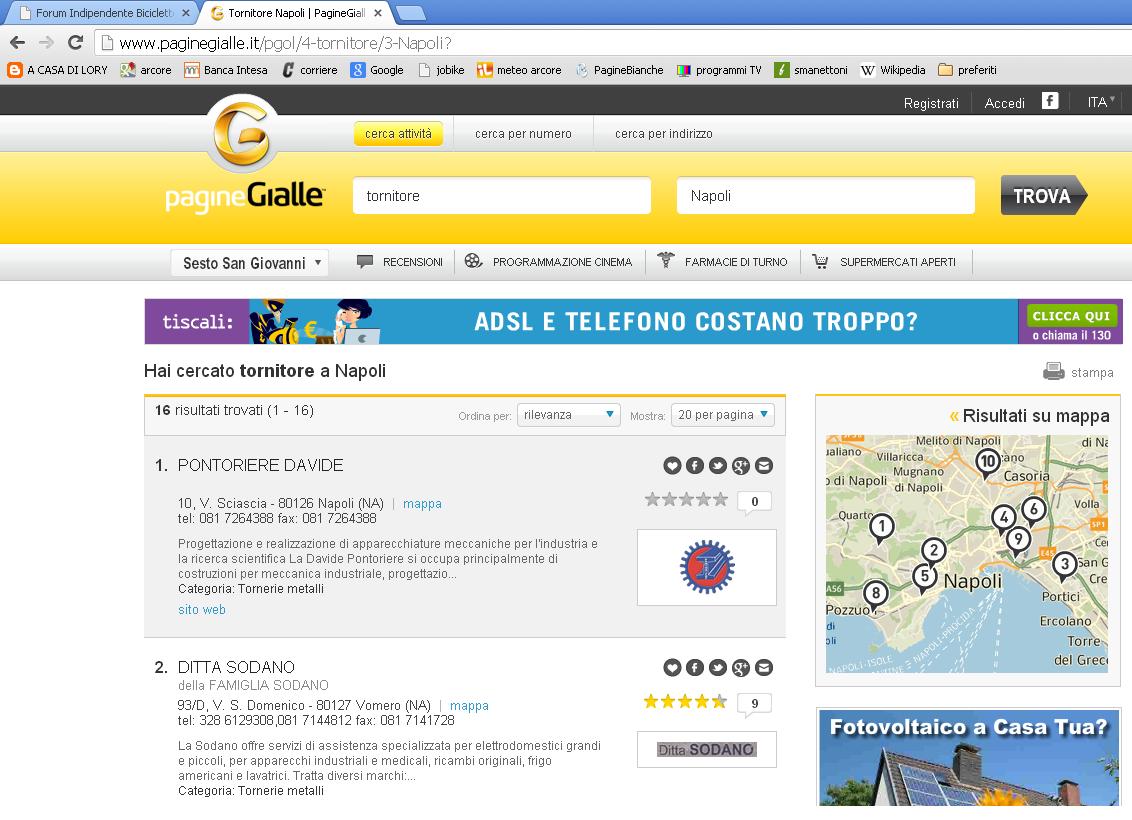Select the Tornitore Napoli PagineGialle tab

coord(296,13)
